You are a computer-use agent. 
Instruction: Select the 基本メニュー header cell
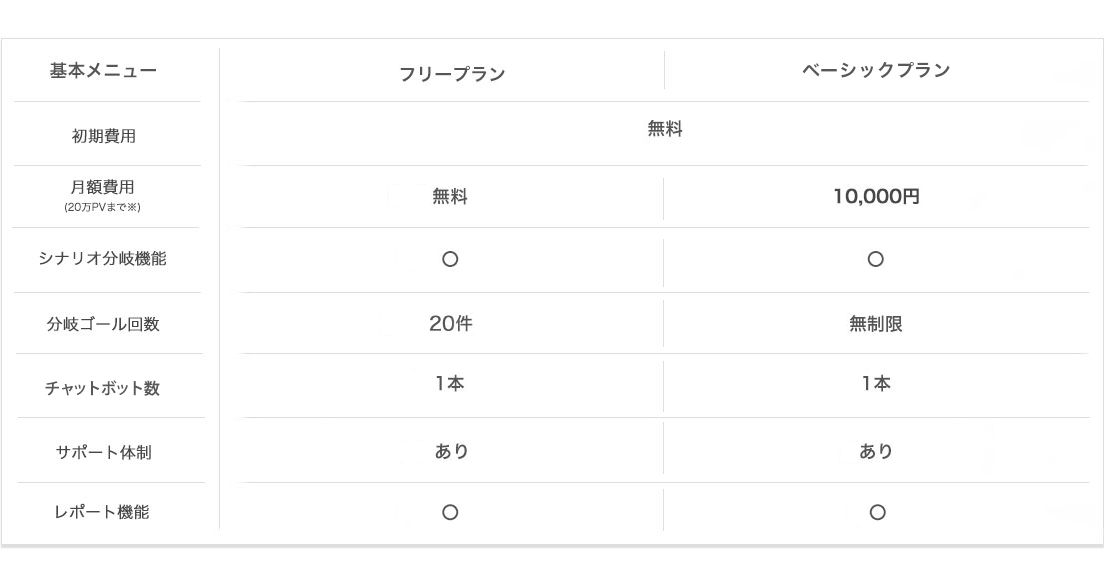[x=103, y=70]
